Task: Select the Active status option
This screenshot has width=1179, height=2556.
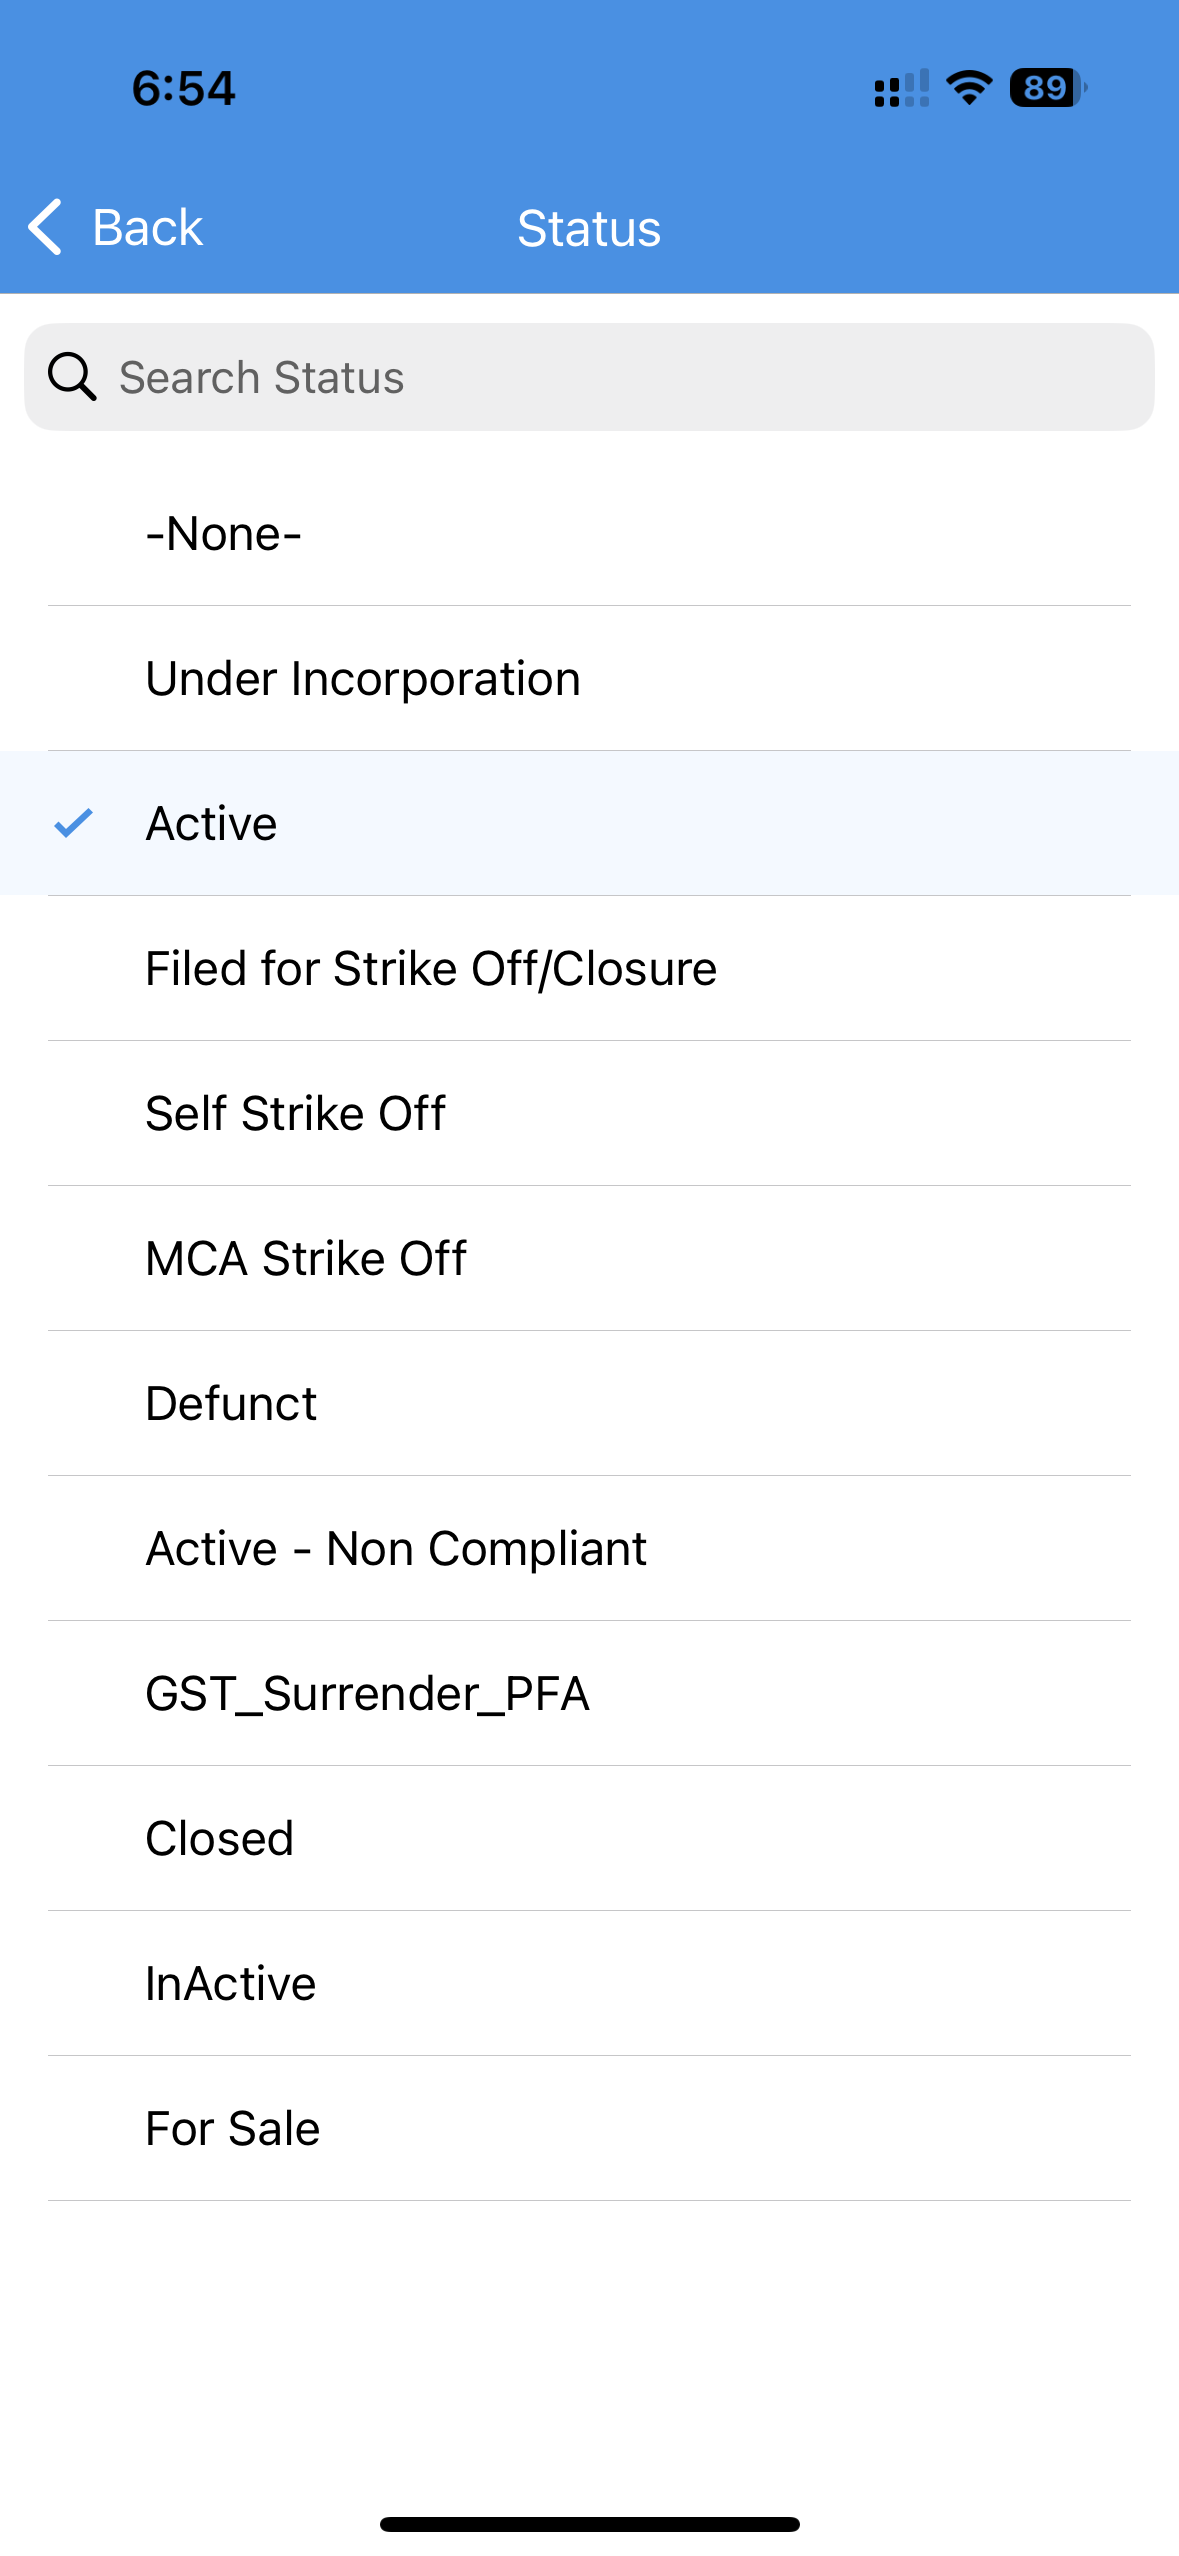Action: [x=589, y=823]
